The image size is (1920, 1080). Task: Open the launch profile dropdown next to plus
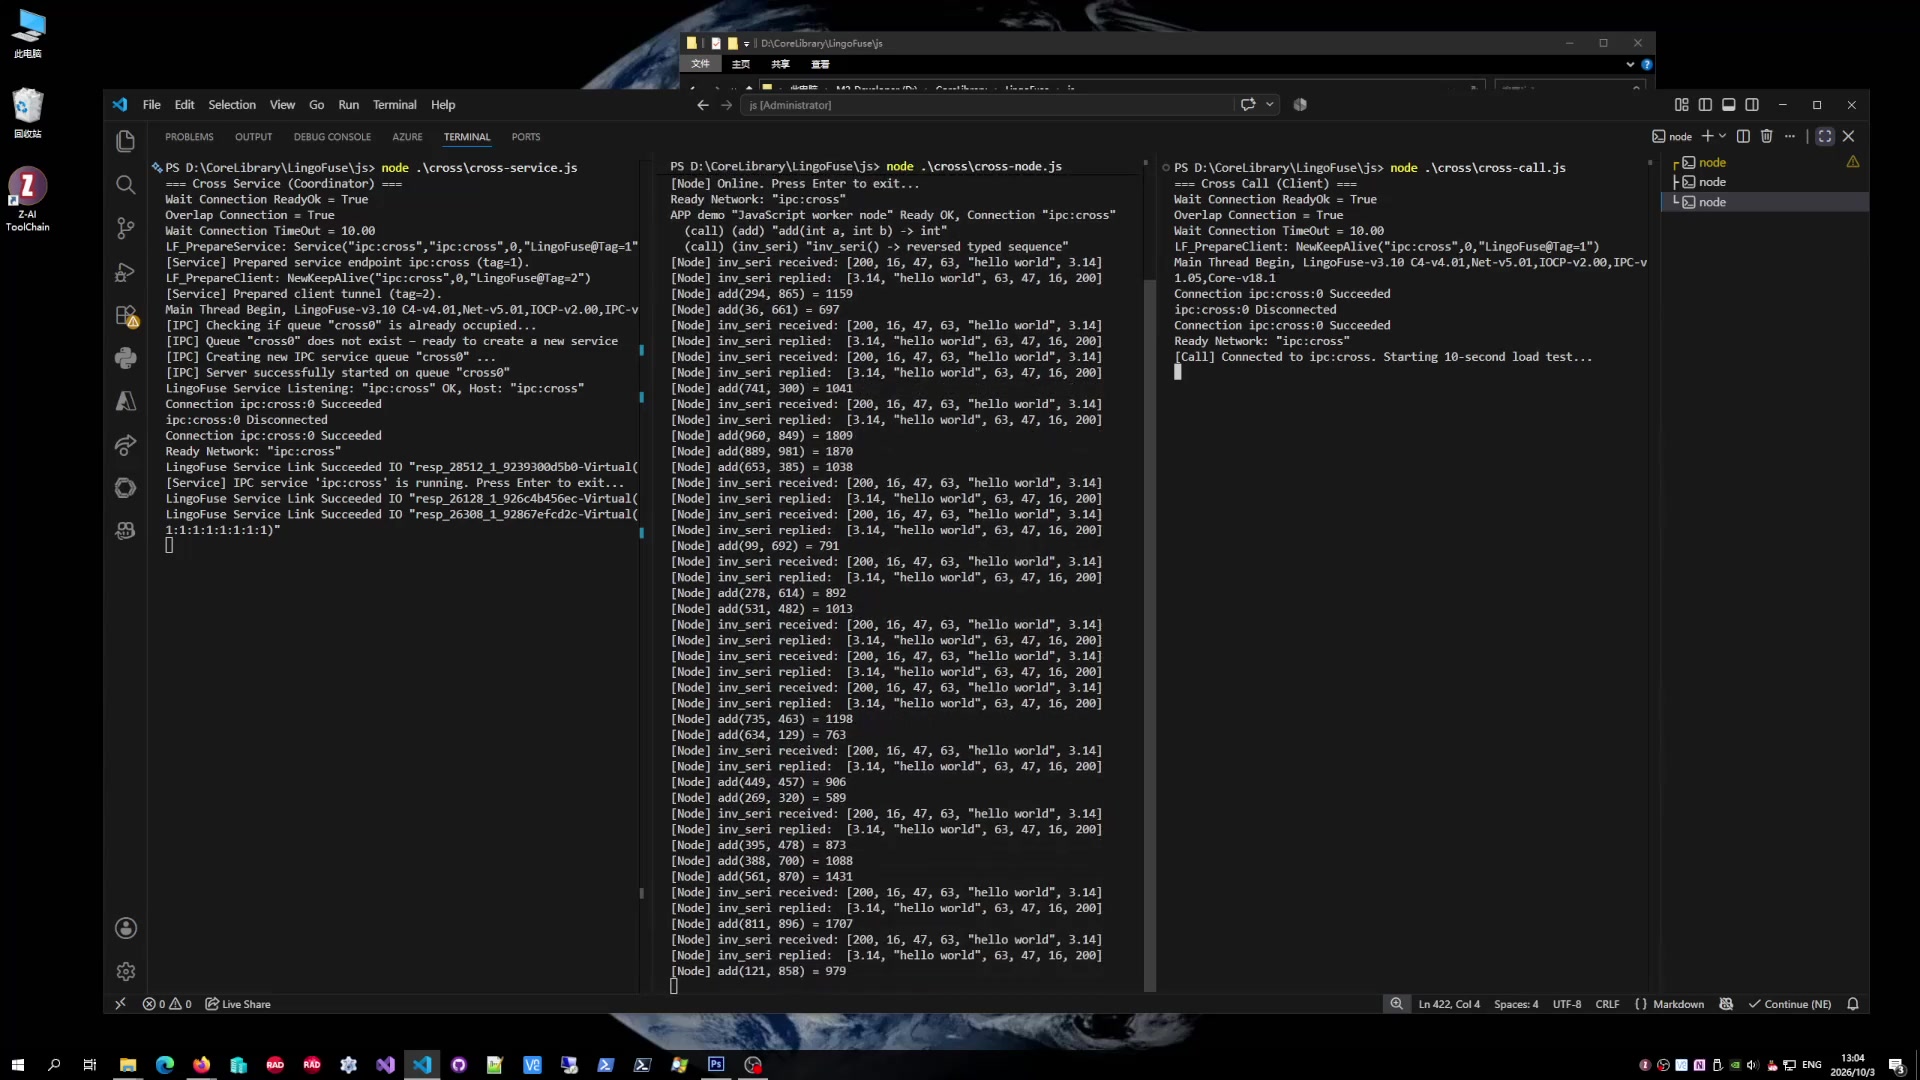pos(1722,136)
